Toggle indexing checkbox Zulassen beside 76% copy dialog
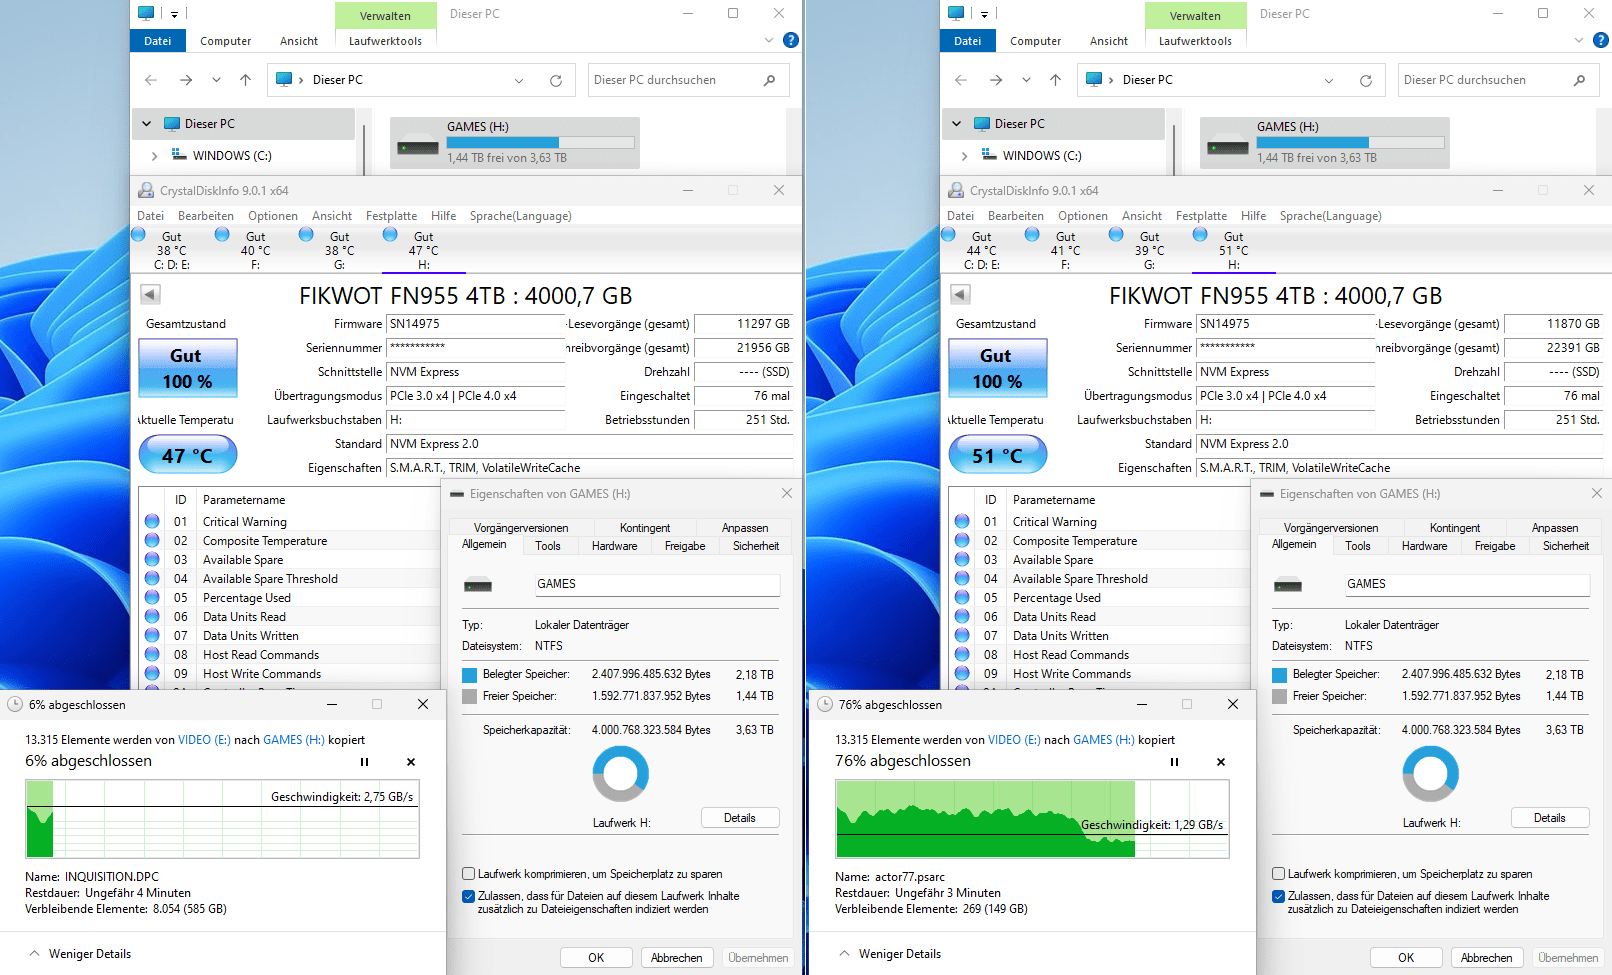Screen dimensions: 1612x975 [x=1278, y=896]
